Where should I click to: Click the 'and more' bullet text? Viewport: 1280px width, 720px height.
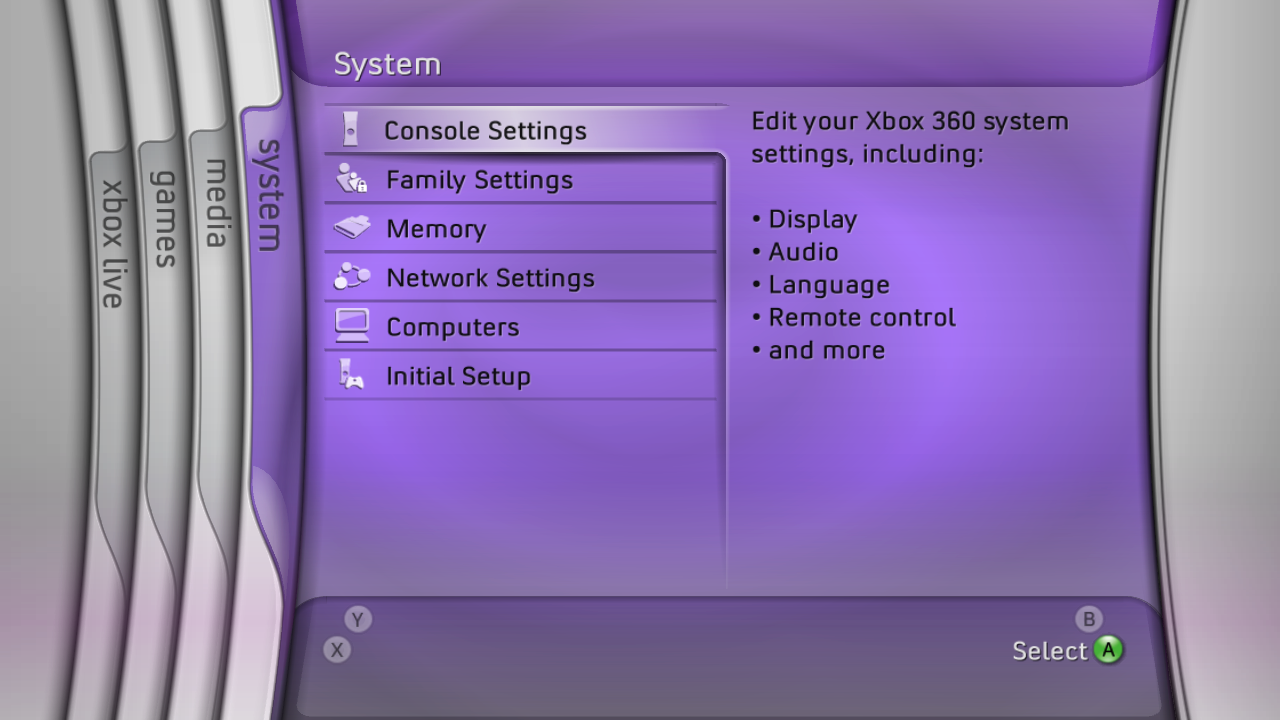click(826, 351)
